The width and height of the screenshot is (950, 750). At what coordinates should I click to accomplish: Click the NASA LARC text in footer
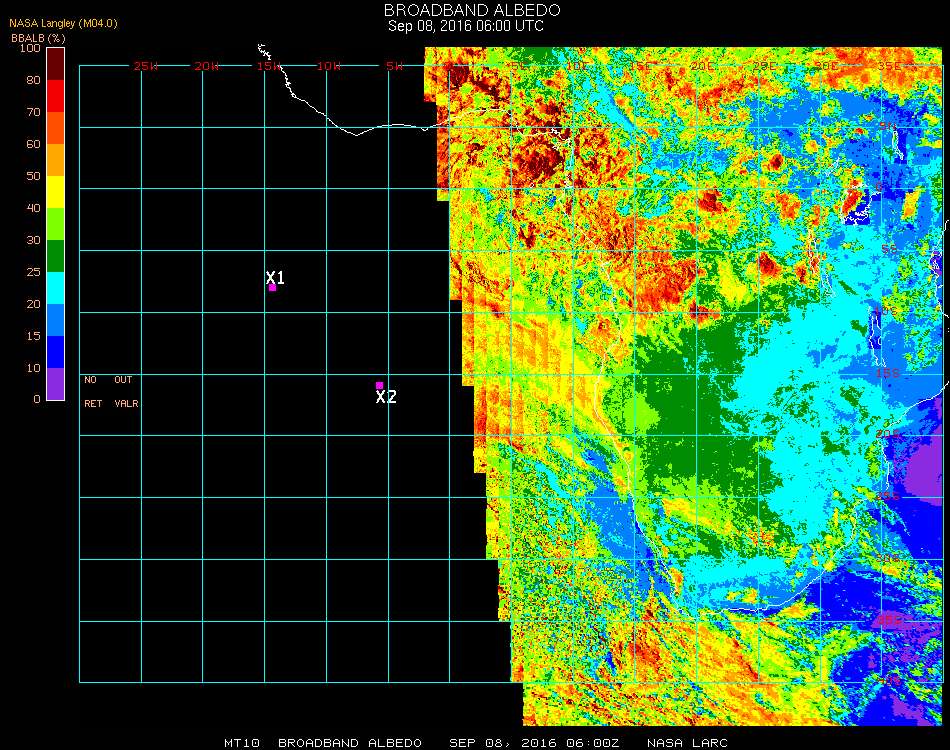[687, 743]
